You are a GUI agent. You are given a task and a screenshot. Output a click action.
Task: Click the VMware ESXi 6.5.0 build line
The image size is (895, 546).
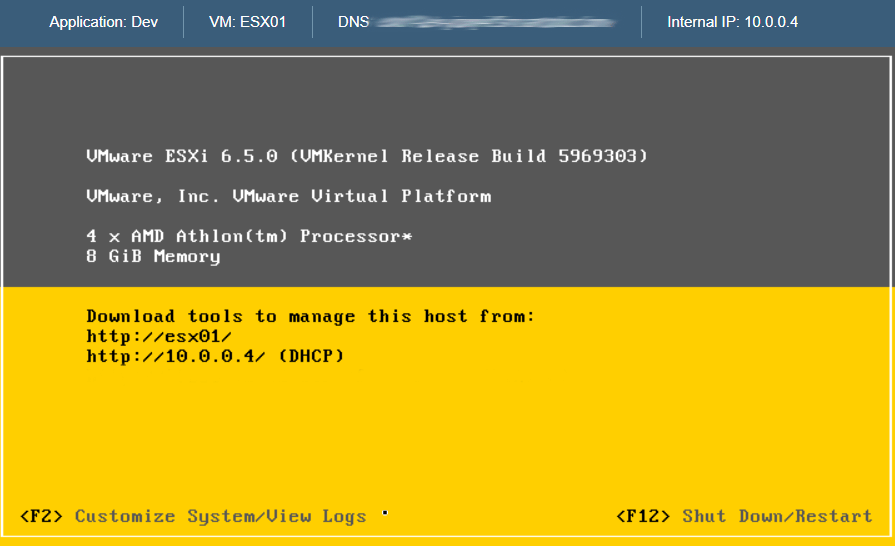tap(367, 156)
